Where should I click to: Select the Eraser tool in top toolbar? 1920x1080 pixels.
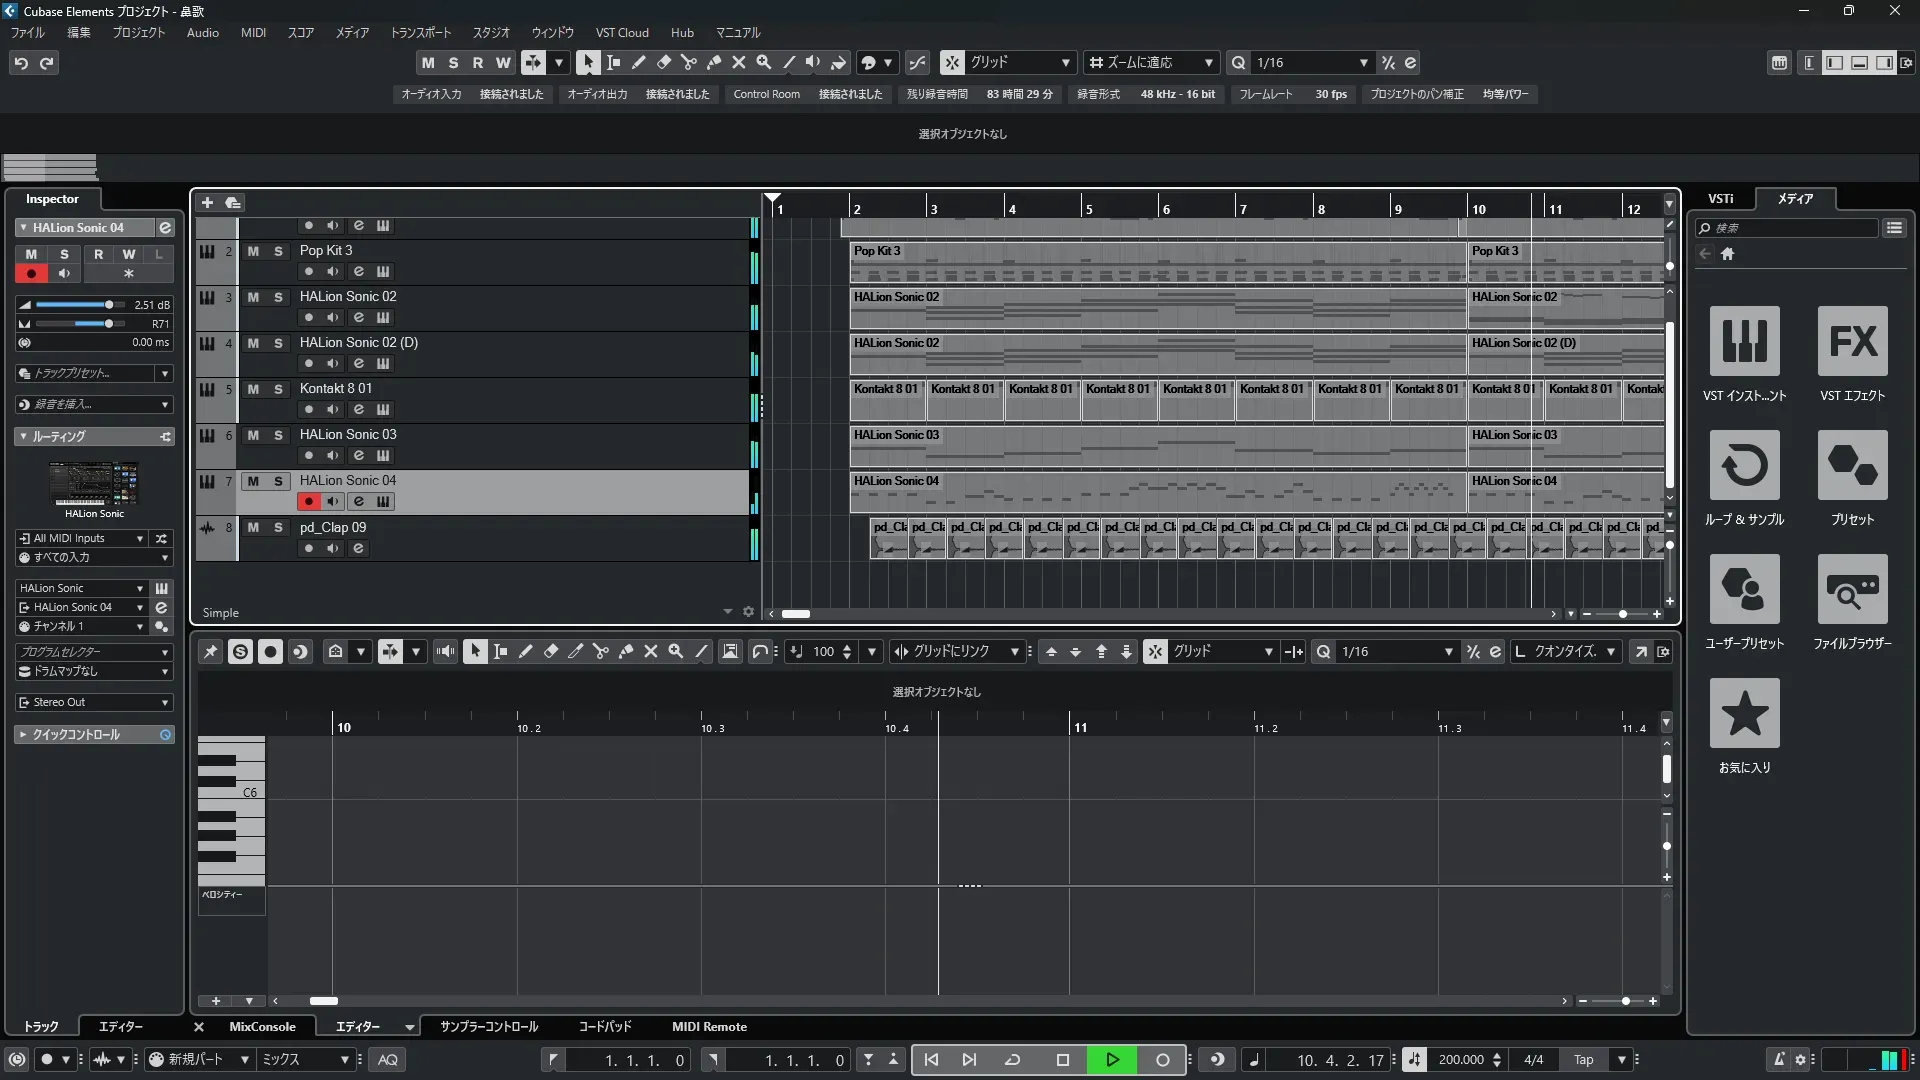click(663, 62)
